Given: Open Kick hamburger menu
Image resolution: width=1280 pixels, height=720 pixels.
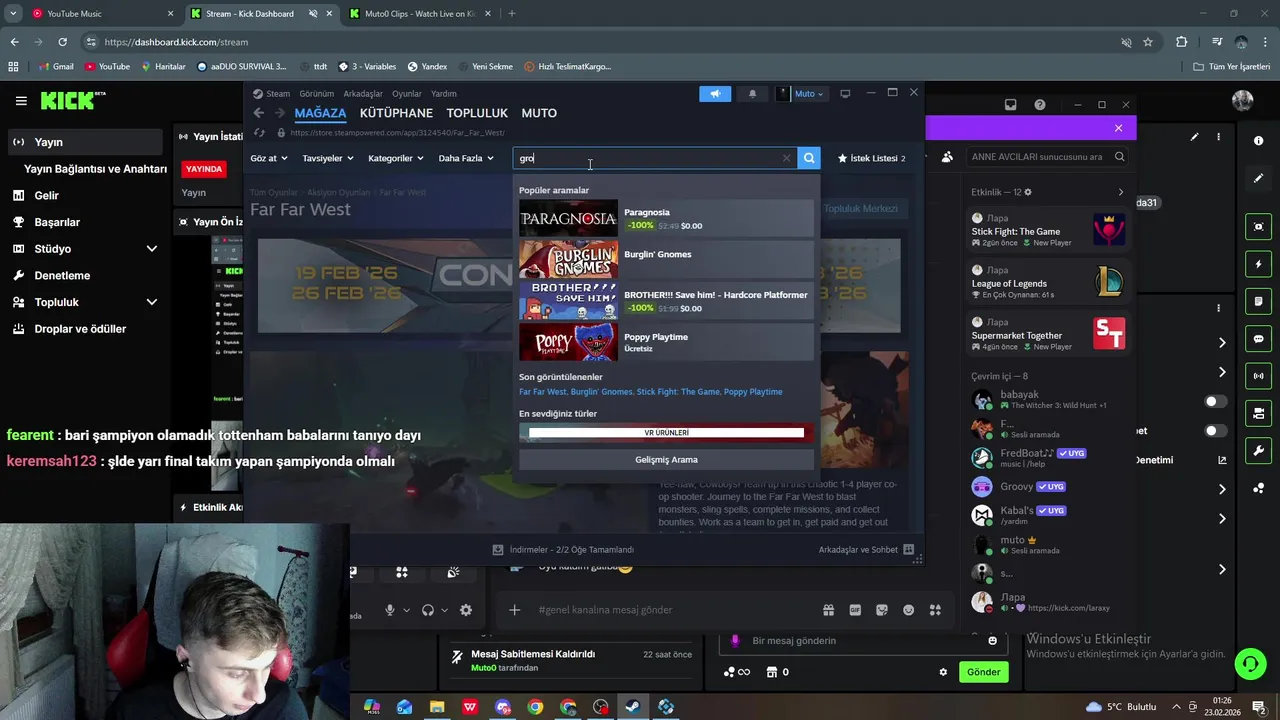Looking at the screenshot, I should 21,101.
